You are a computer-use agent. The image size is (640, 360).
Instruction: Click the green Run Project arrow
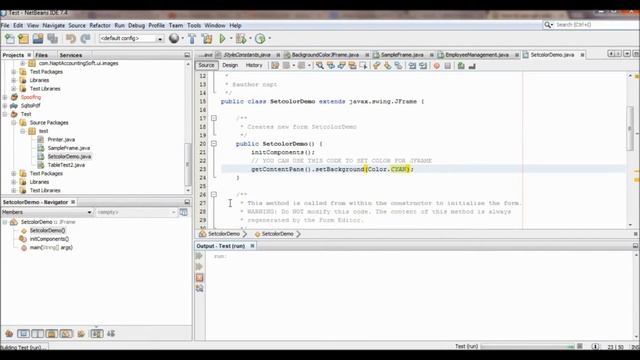click(x=222, y=39)
